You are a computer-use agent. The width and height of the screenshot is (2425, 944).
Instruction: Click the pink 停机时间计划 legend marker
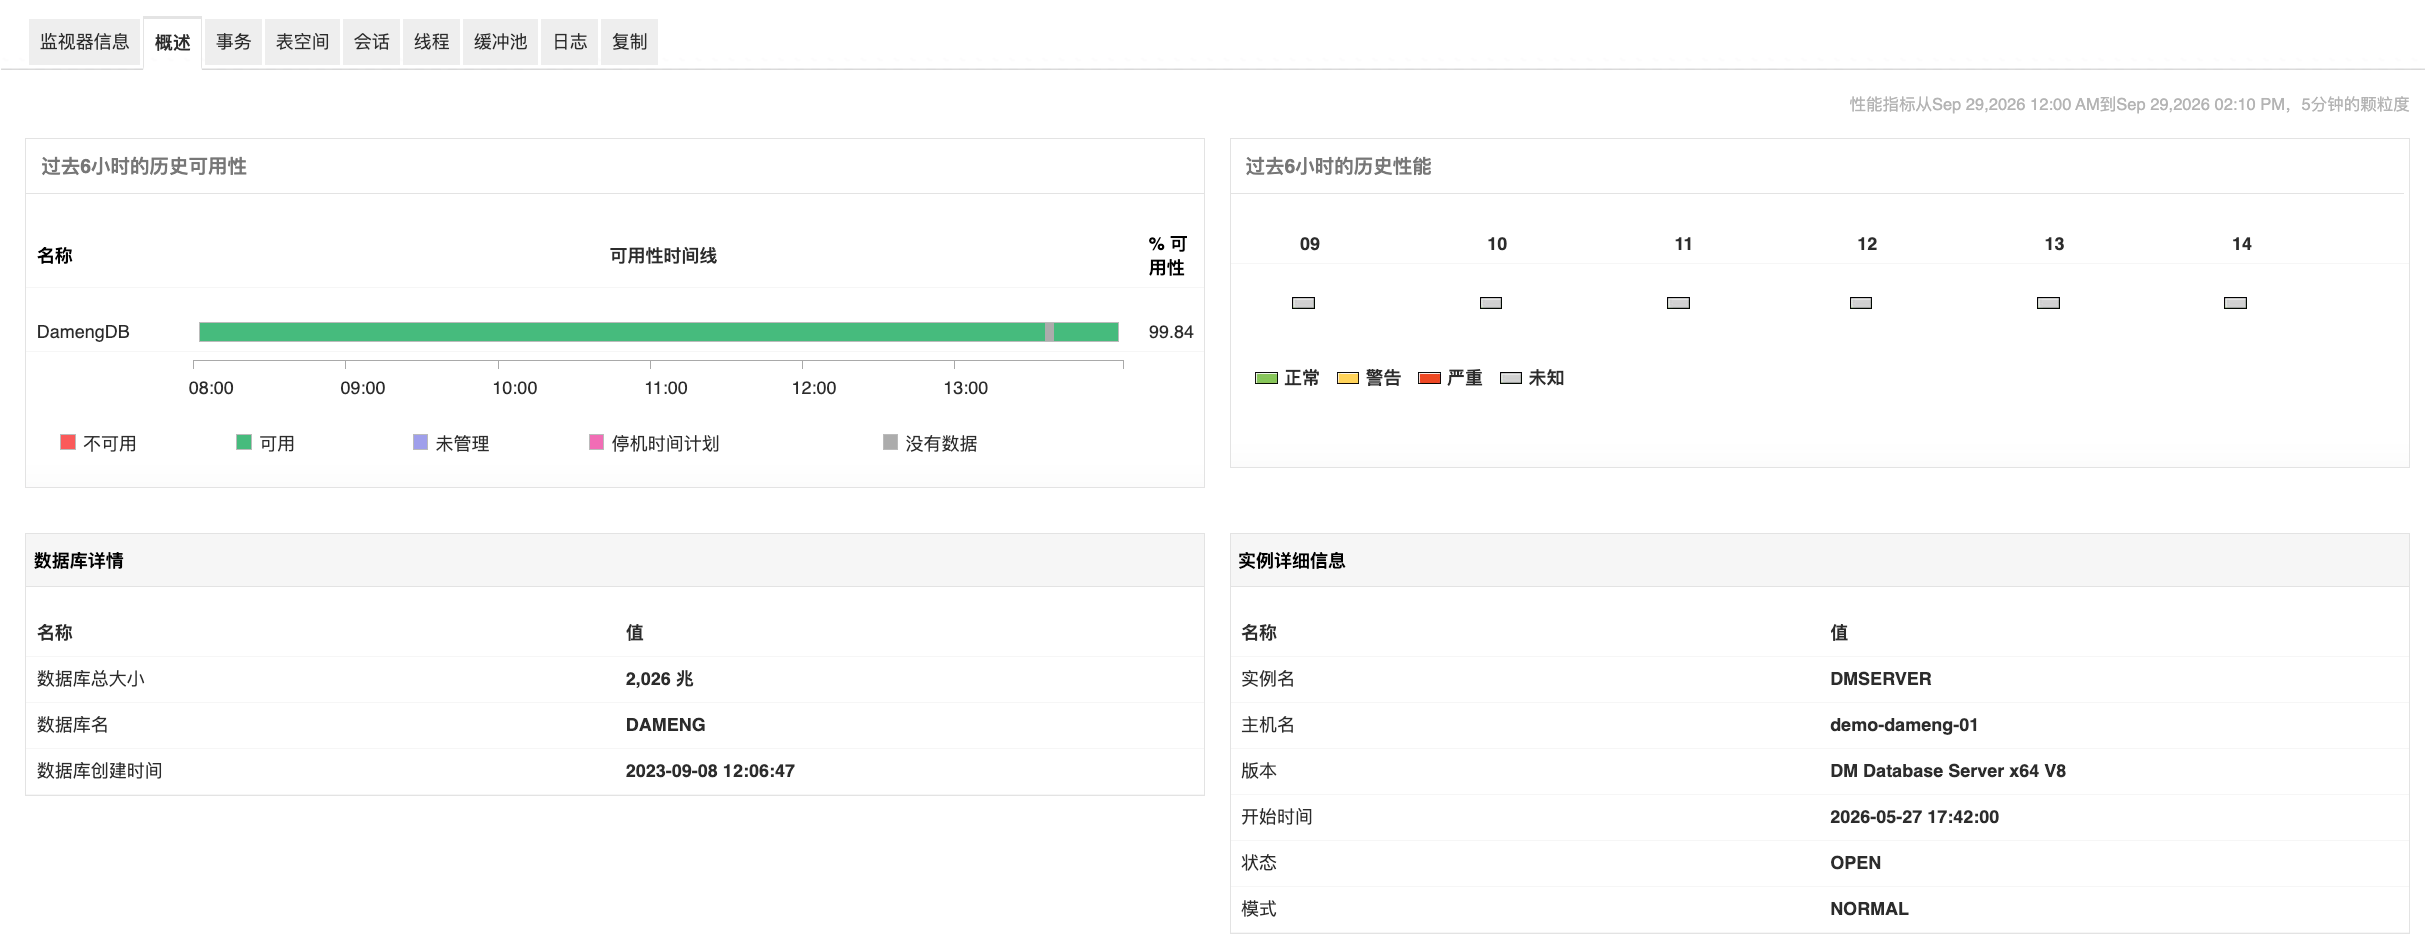point(596,442)
